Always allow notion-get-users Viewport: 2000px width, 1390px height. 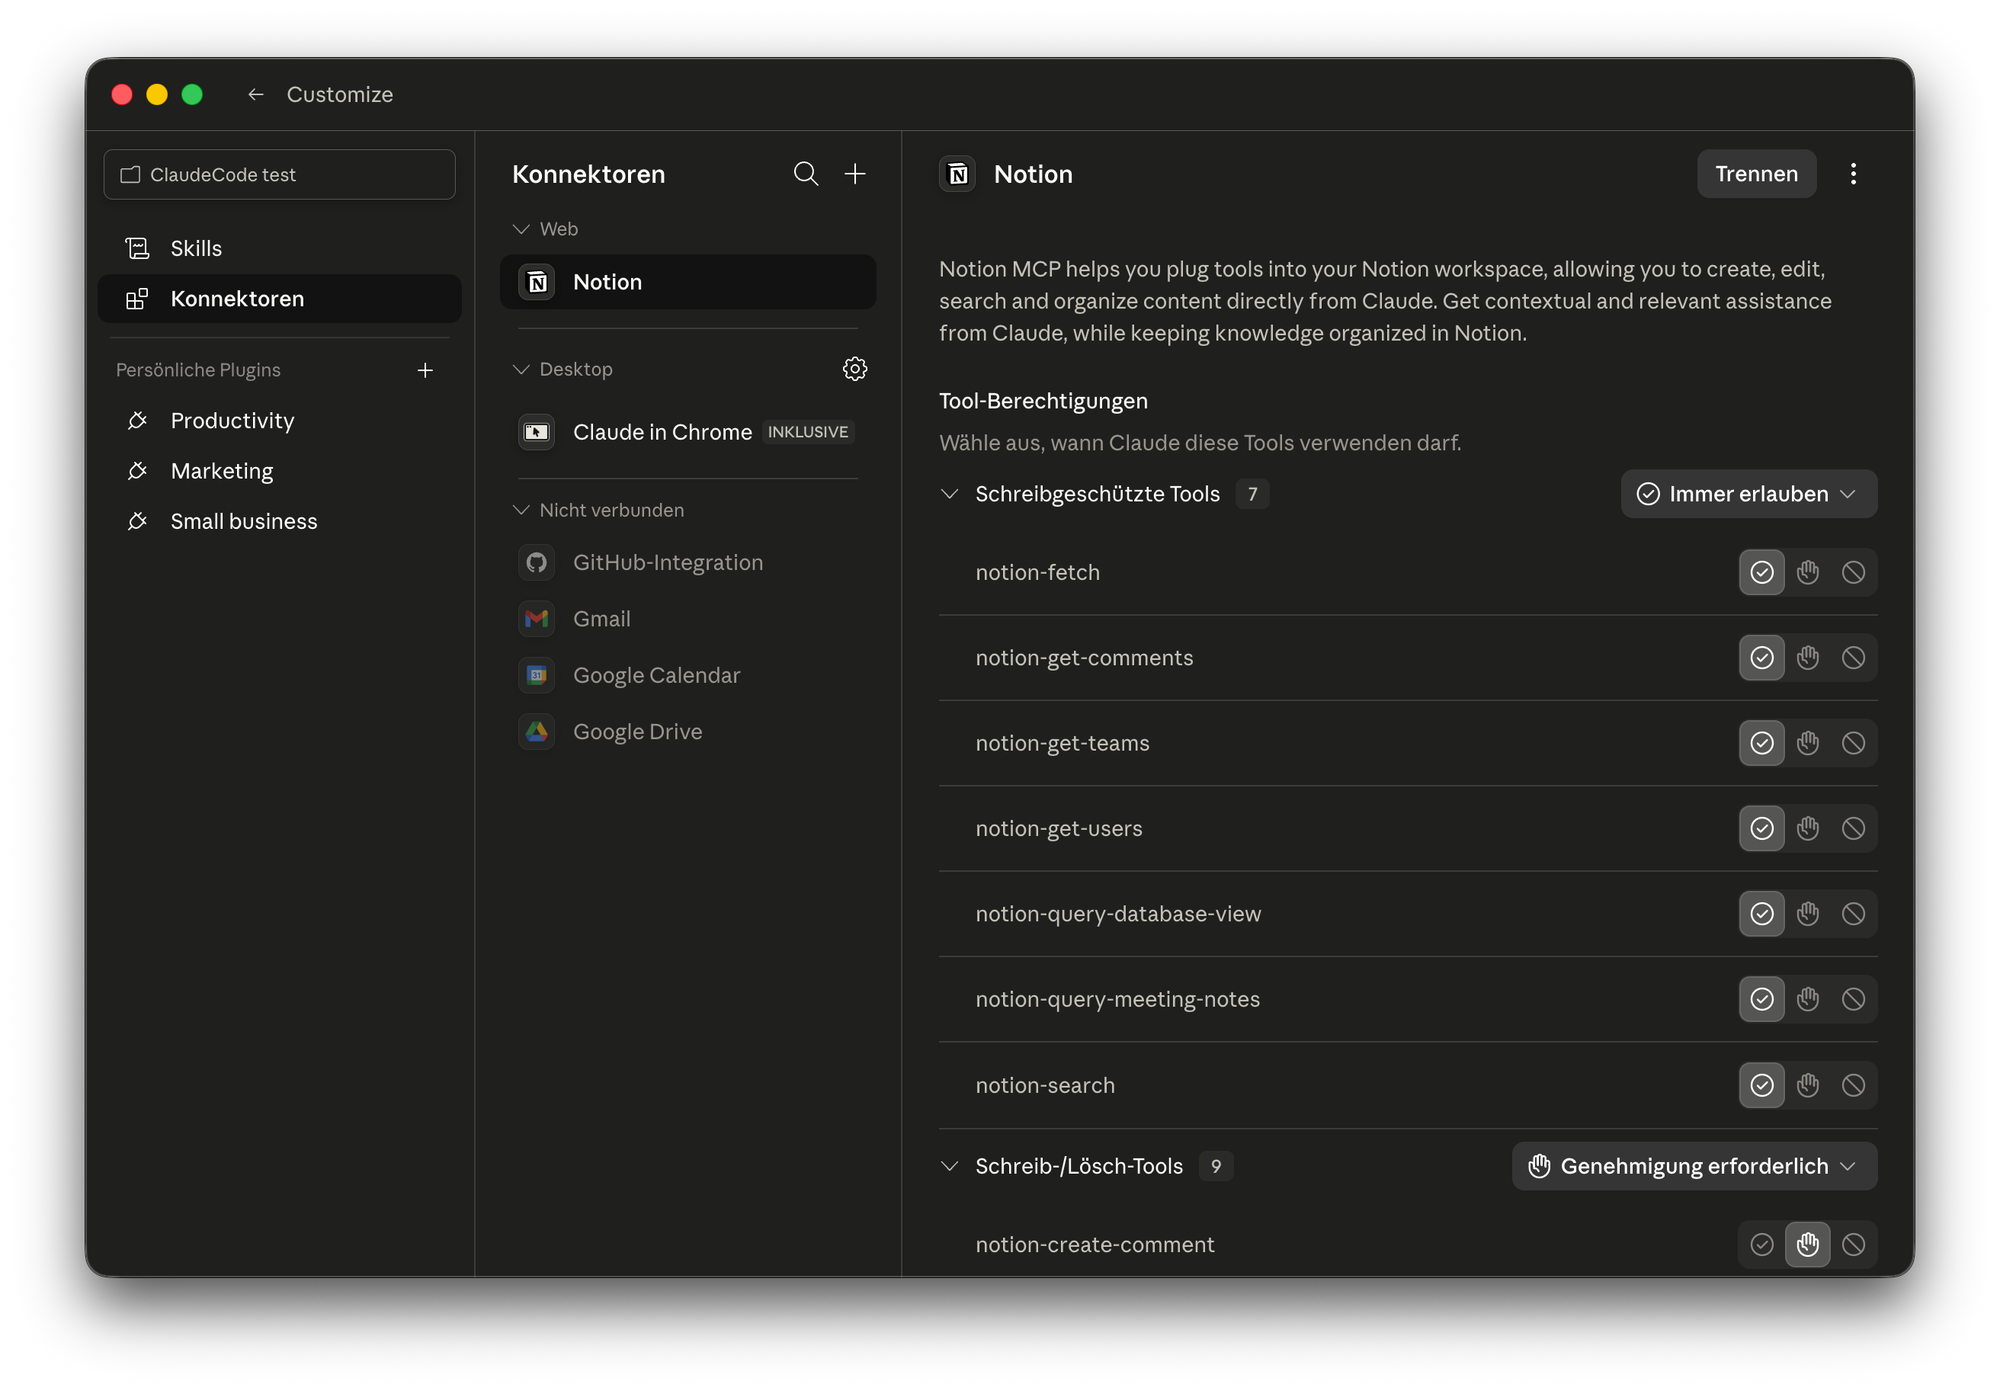(1762, 828)
